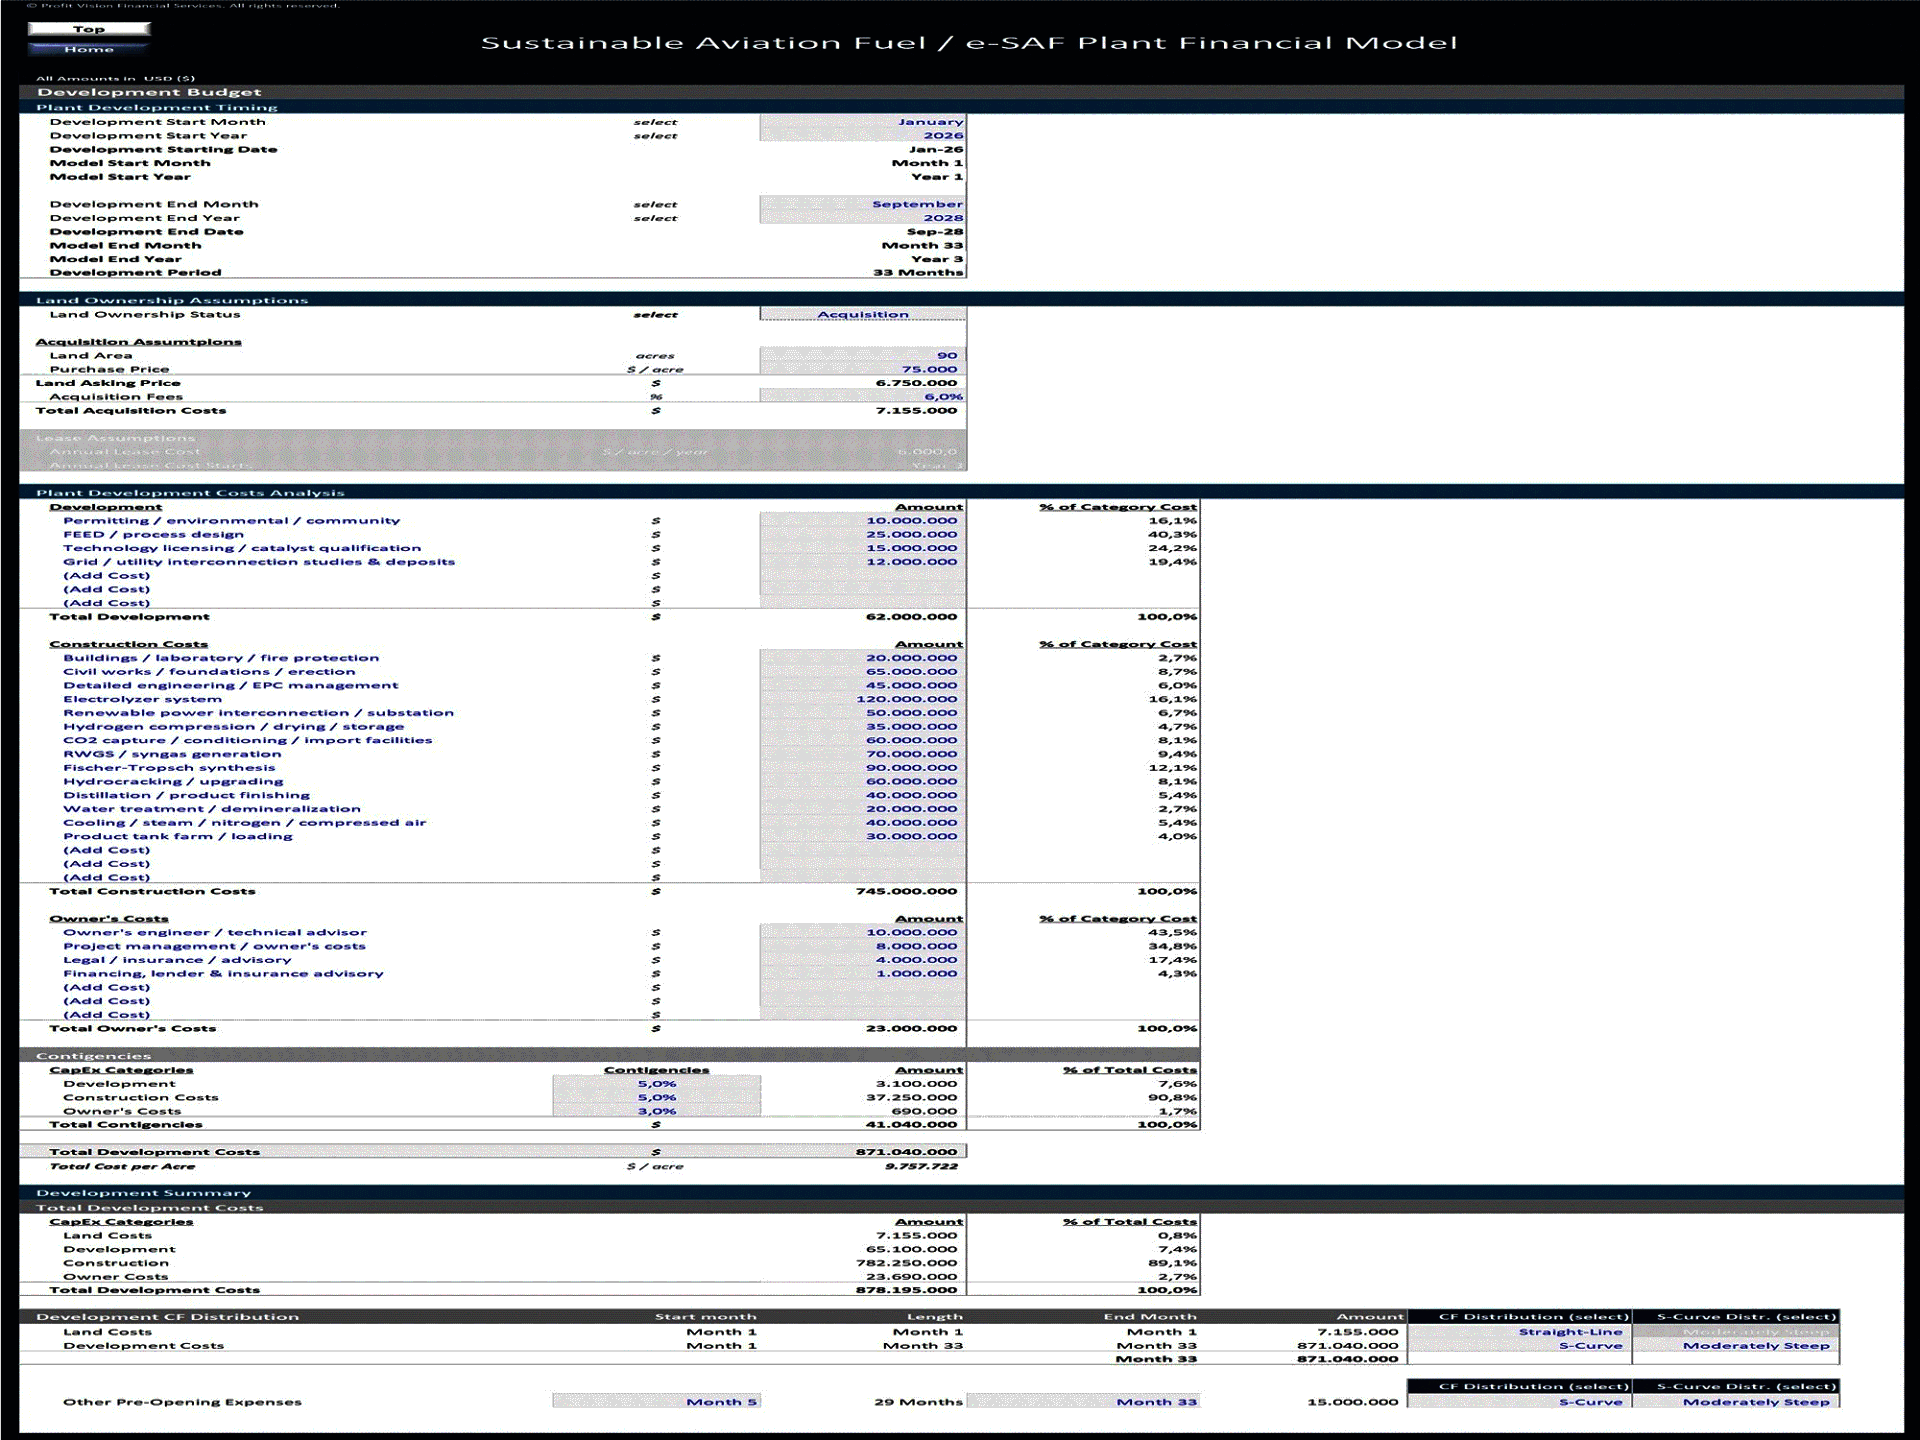This screenshot has height=1440, width=1920.
Task: Edit Technology licensing amount 15.000.000
Action: pyautogui.click(x=862, y=548)
